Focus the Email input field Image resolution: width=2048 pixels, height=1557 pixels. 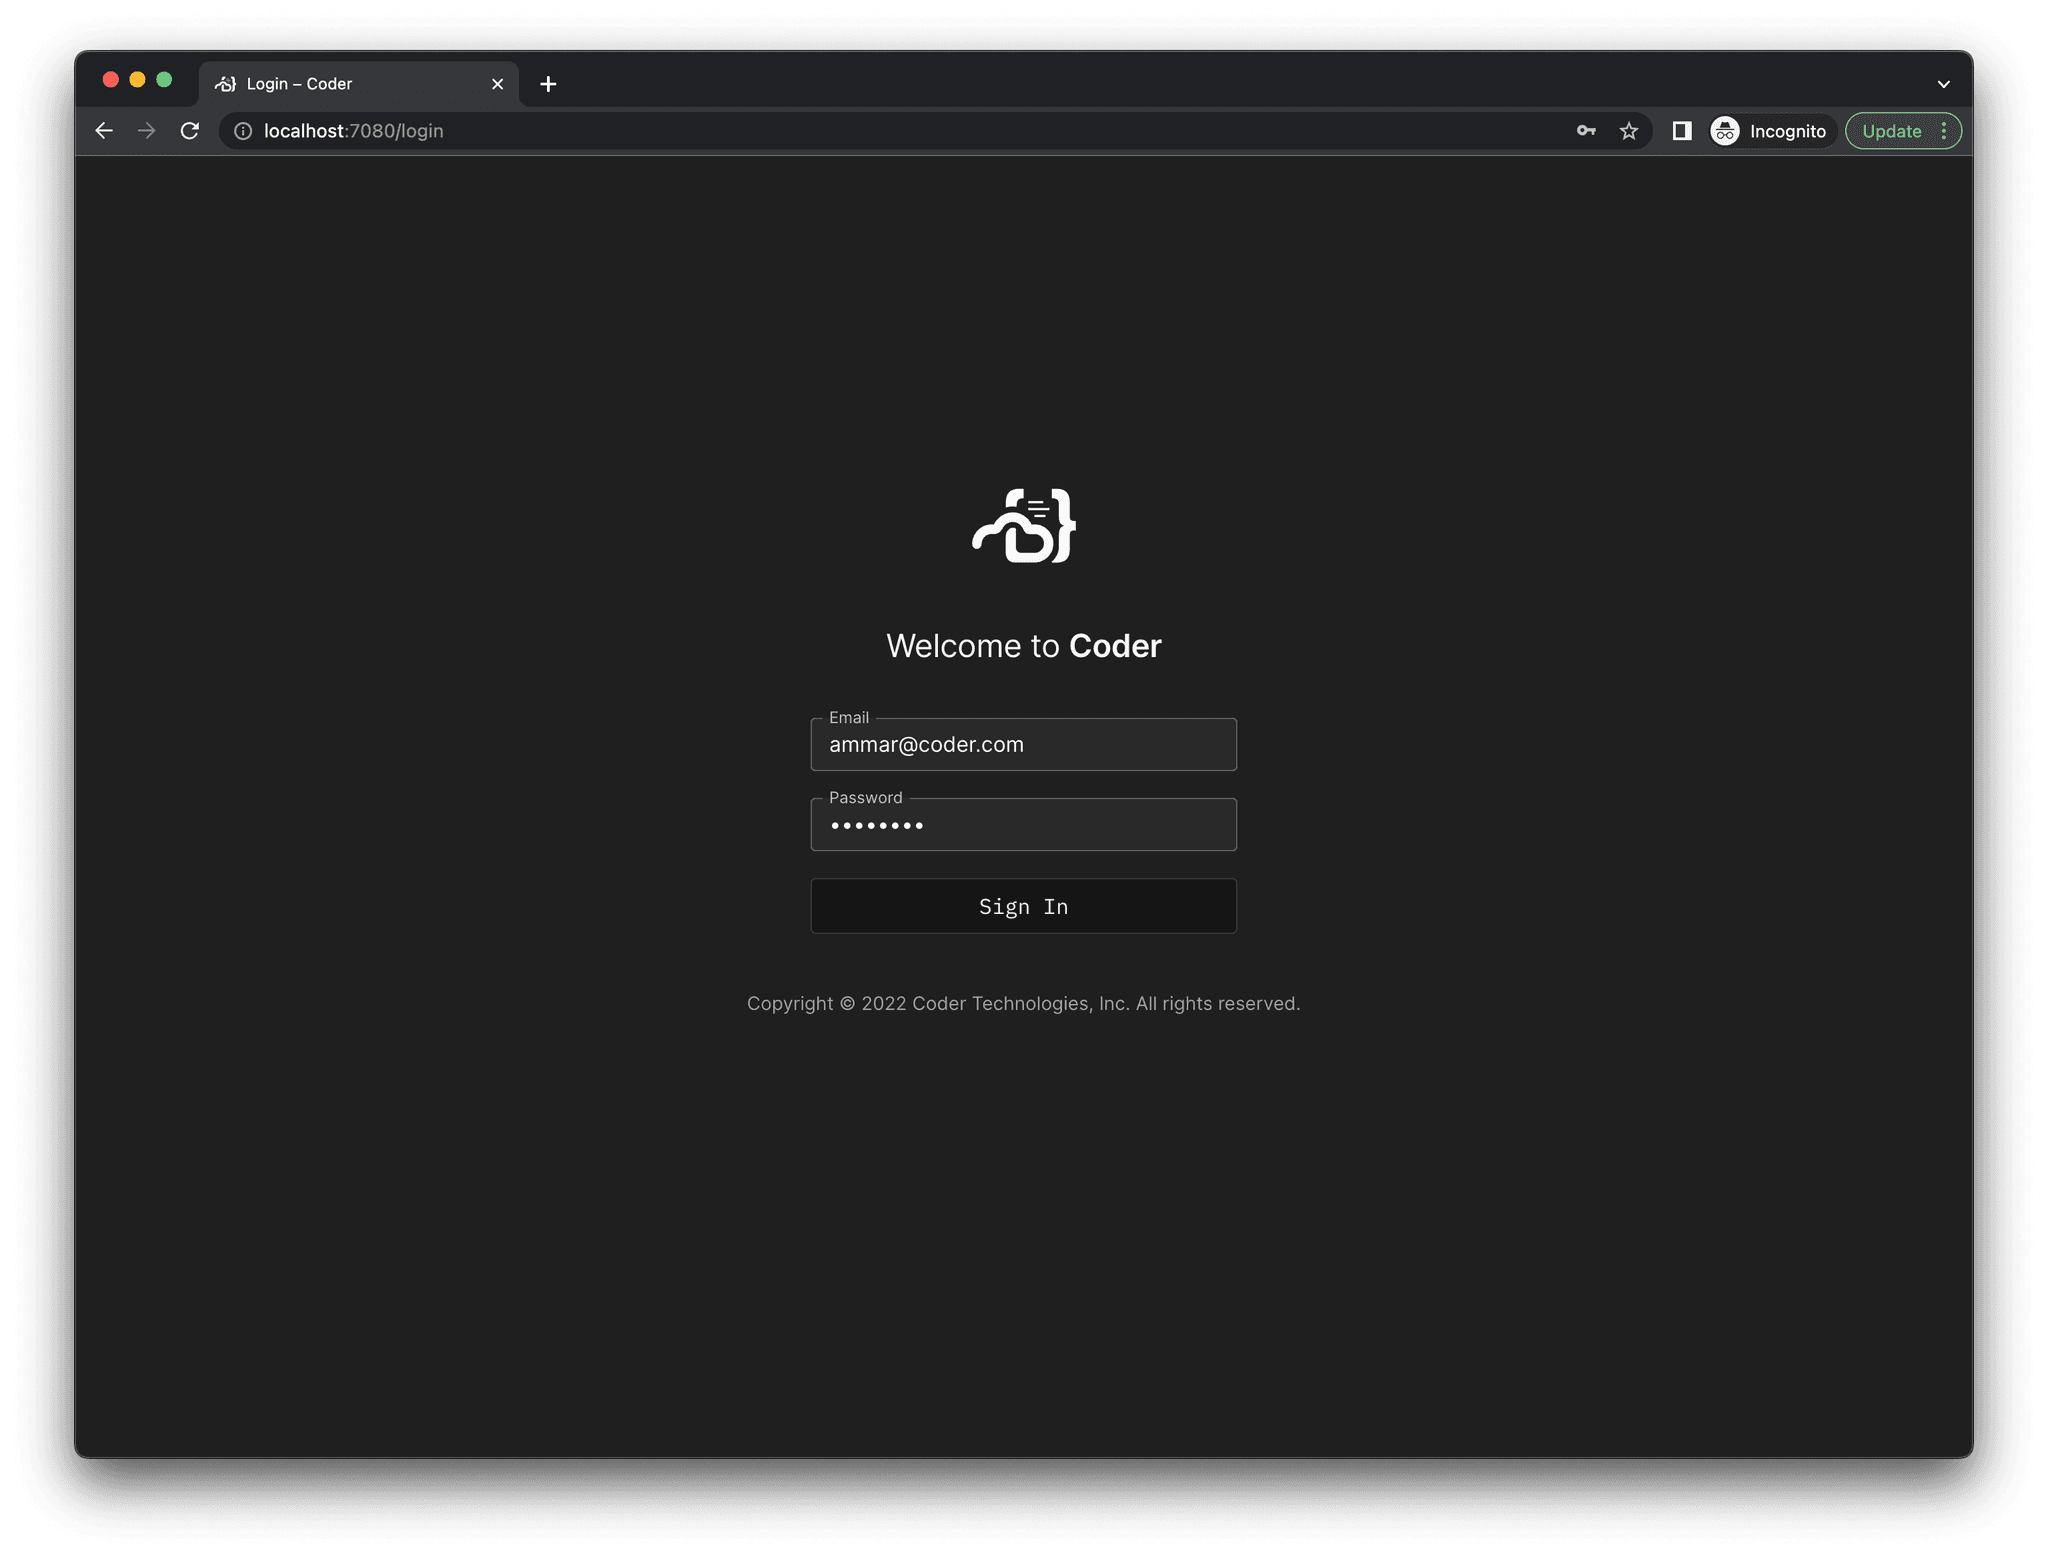[x=1023, y=744]
